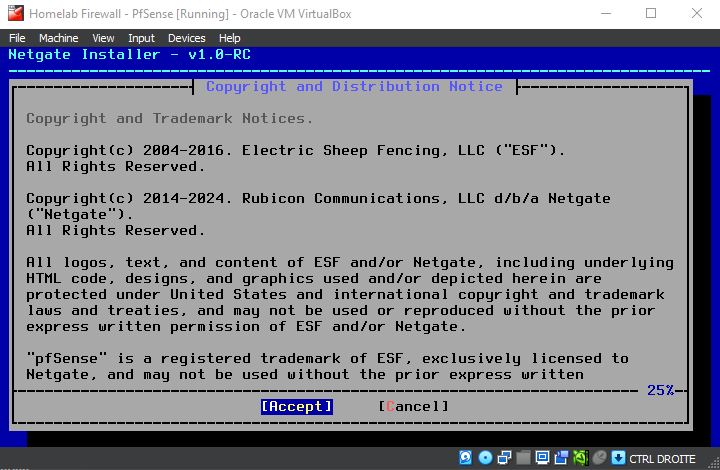Screen dimensions: 720x470
Task: Click the Netgate Installer v1.0-RC header
Action: click(x=129, y=55)
